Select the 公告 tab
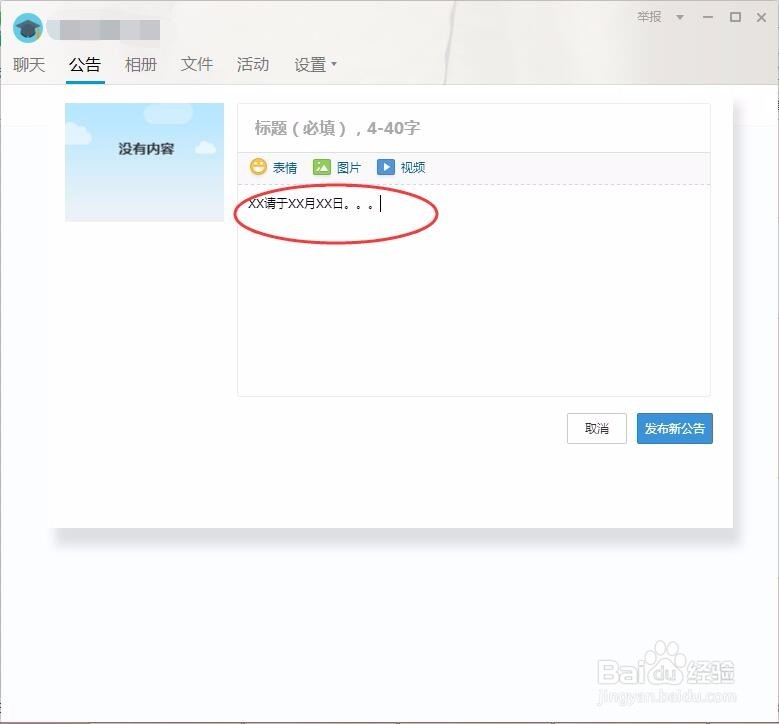The width and height of the screenshot is (779, 724). tap(85, 65)
